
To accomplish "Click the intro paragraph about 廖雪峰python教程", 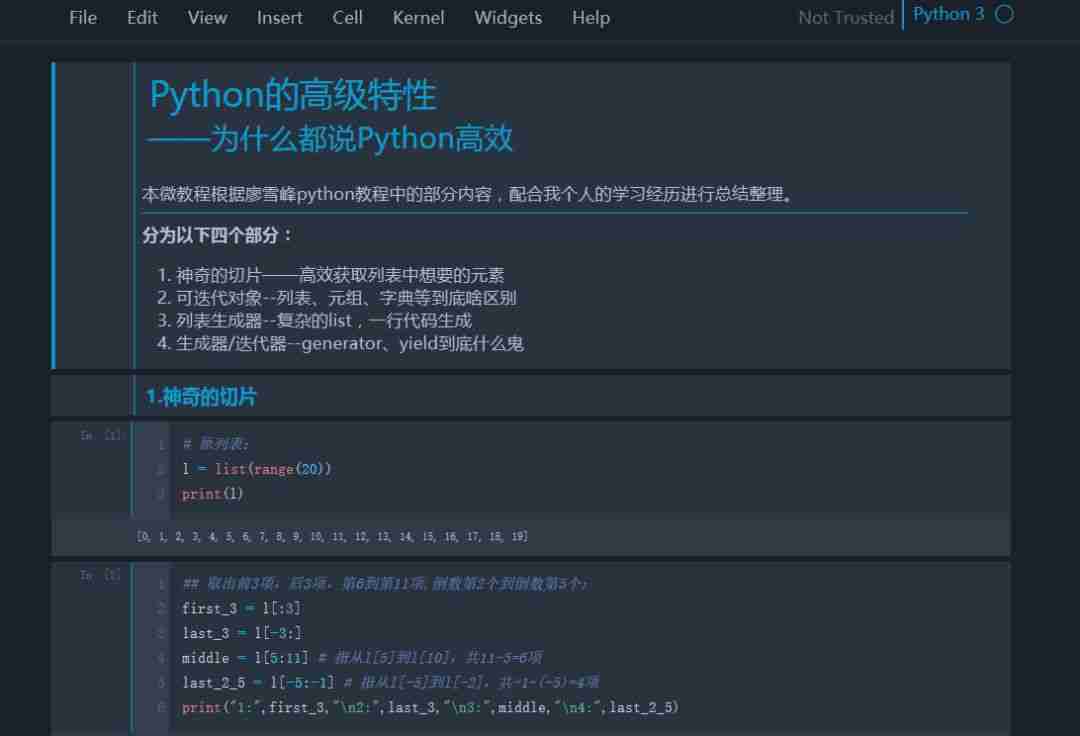I will click(x=468, y=194).
